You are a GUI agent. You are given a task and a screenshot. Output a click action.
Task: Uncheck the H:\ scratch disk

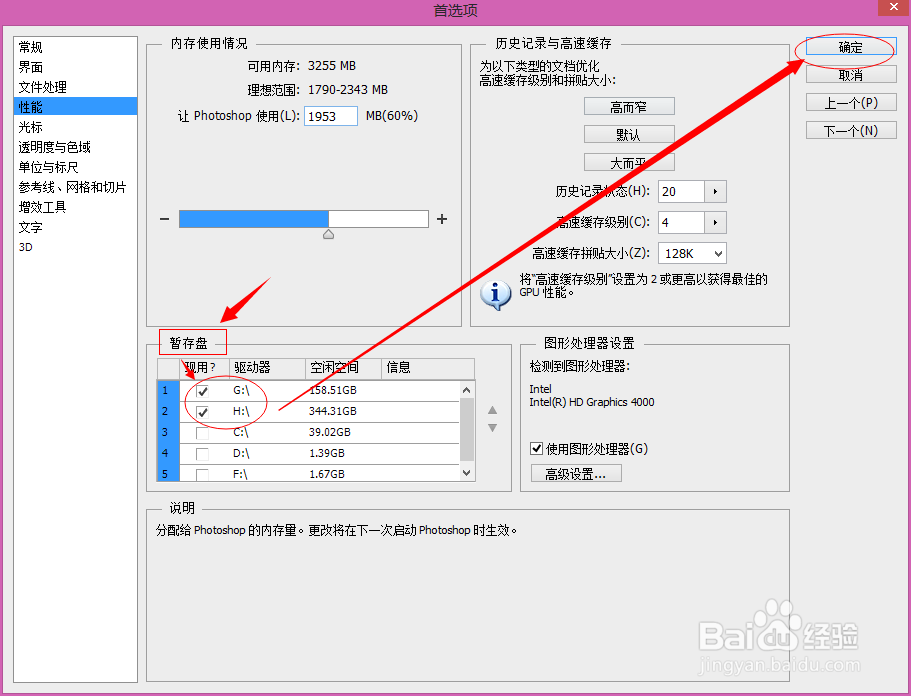[204, 411]
